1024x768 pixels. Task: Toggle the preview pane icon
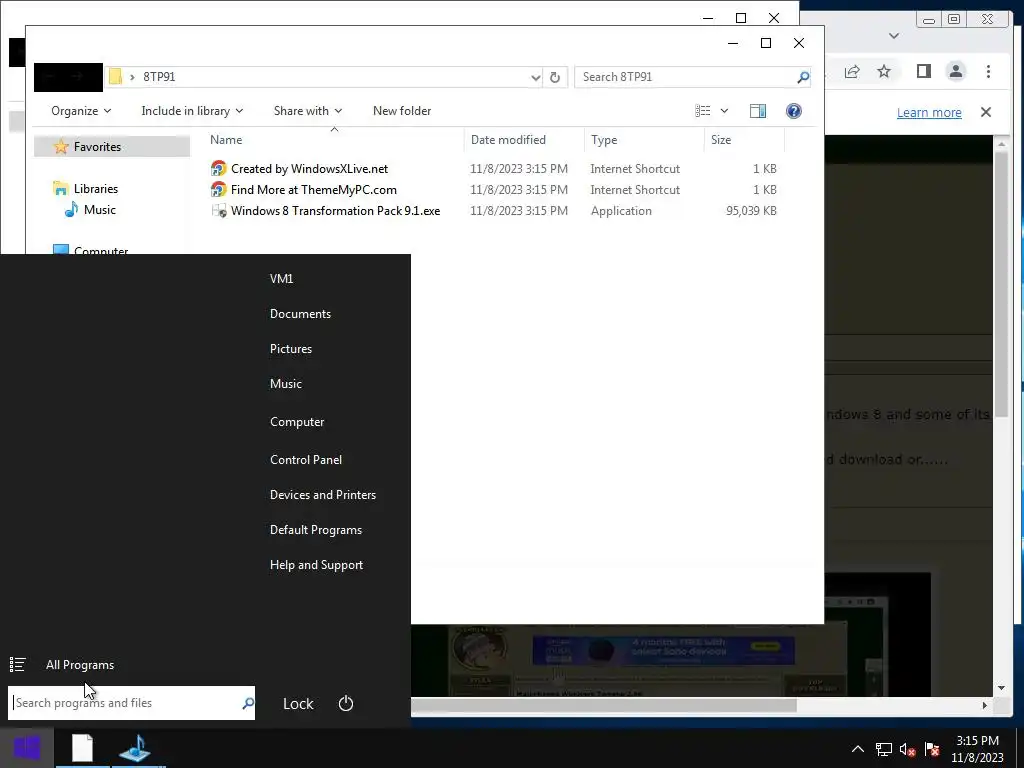(758, 111)
